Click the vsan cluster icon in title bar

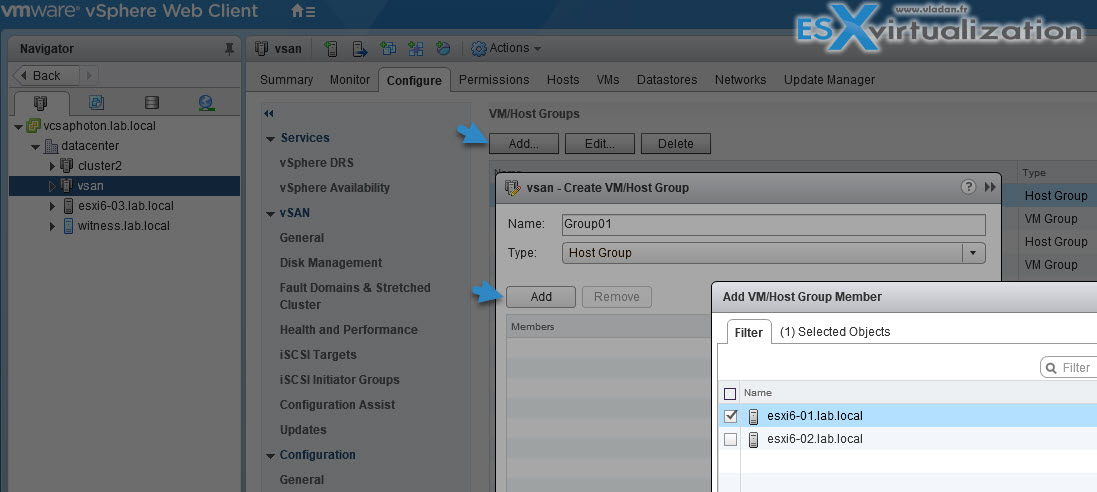click(x=262, y=48)
